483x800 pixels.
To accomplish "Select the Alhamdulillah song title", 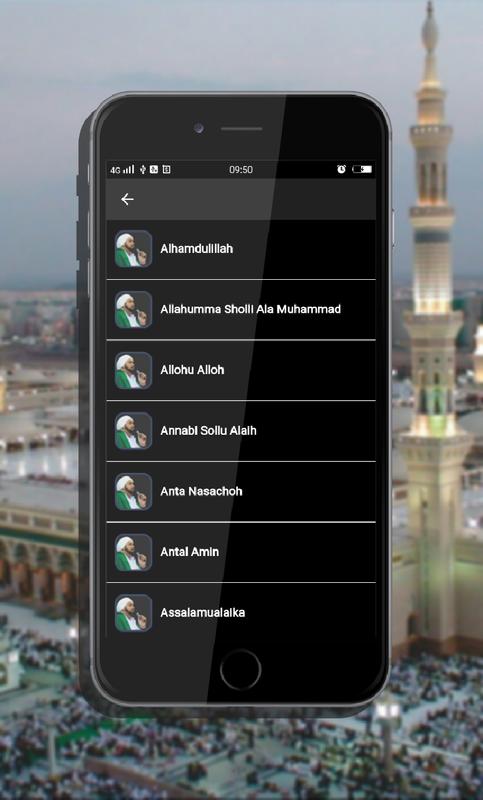I will click(x=196, y=248).
